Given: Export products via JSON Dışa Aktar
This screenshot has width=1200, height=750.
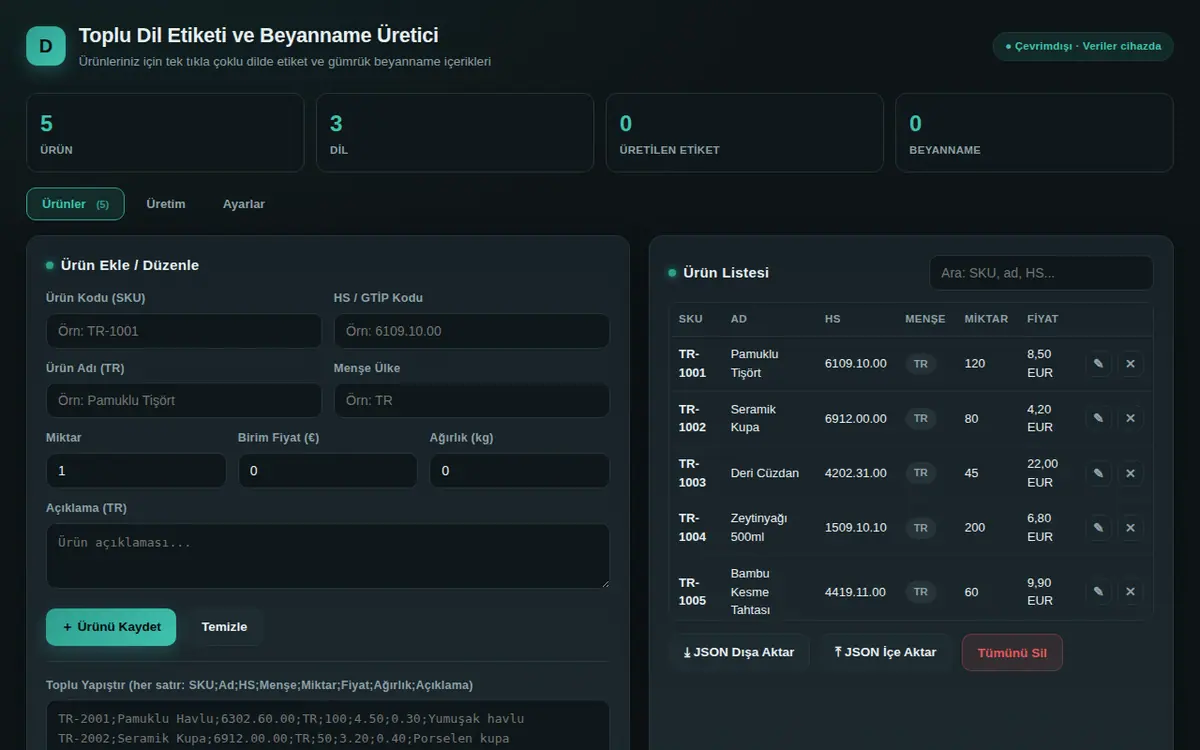Looking at the screenshot, I should pos(739,652).
